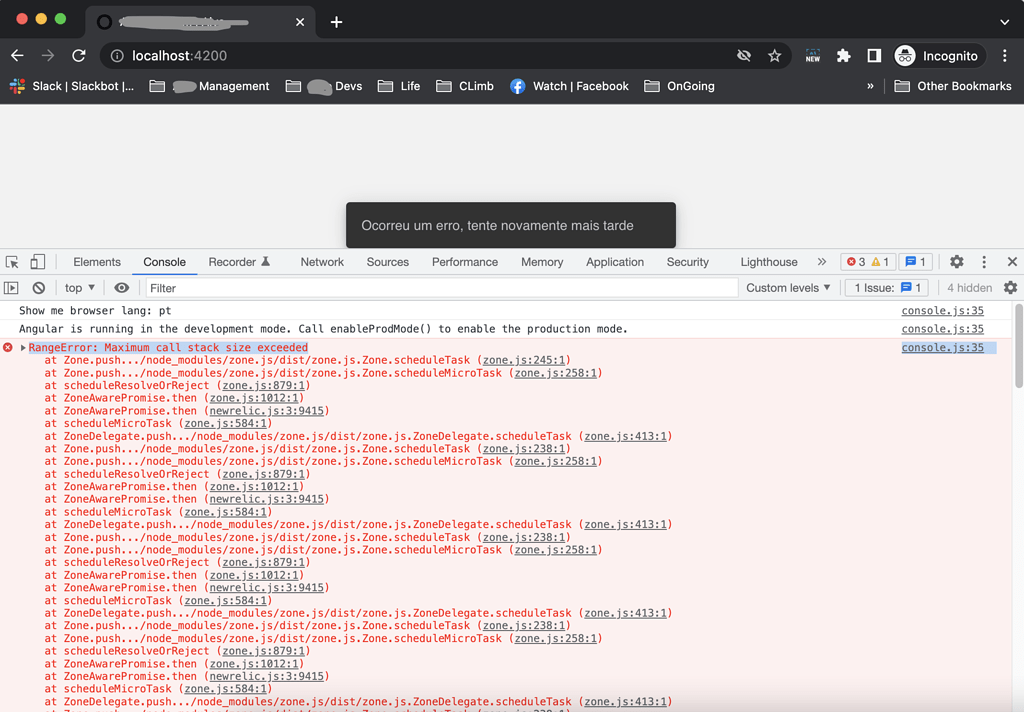Screen dimensions: 1024x712
Task: Open the Custom levels dropdown
Action: tap(789, 287)
